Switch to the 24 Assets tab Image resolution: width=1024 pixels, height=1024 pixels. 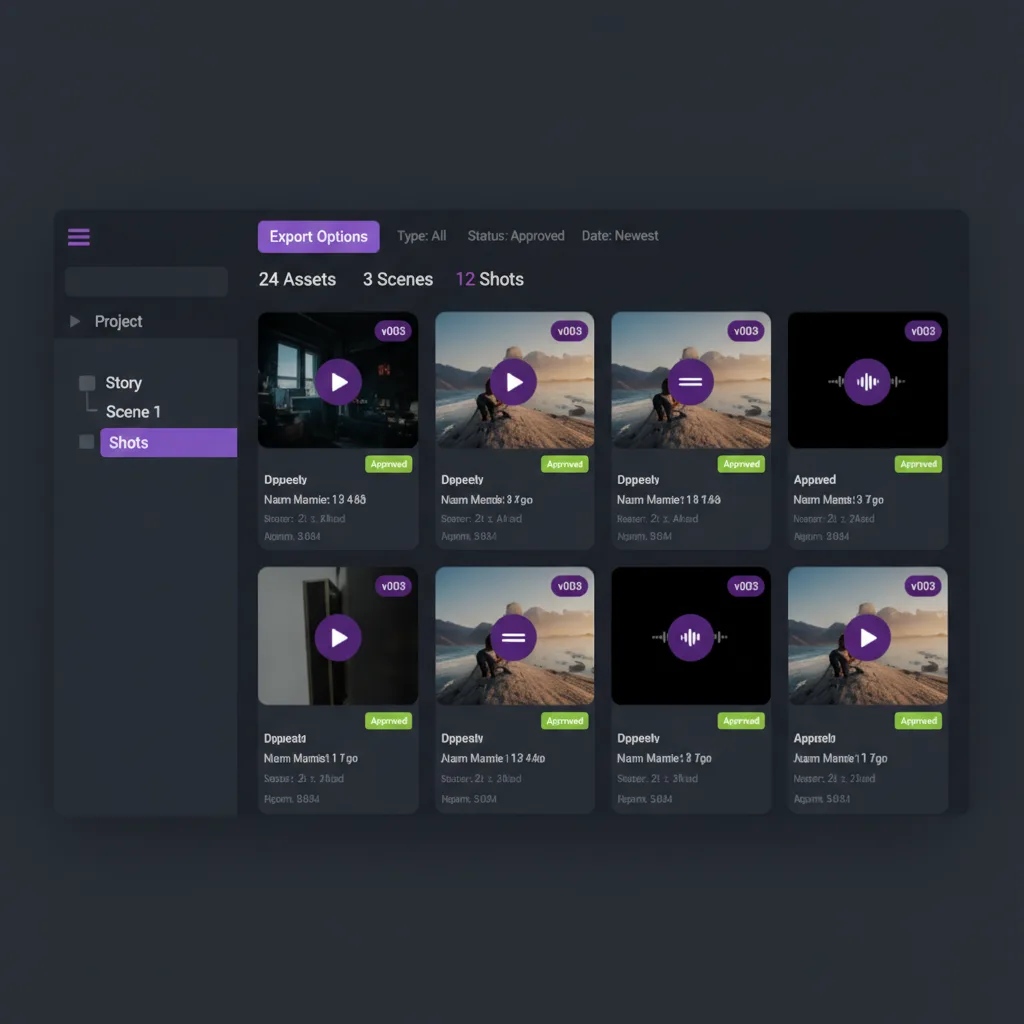pos(297,280)
